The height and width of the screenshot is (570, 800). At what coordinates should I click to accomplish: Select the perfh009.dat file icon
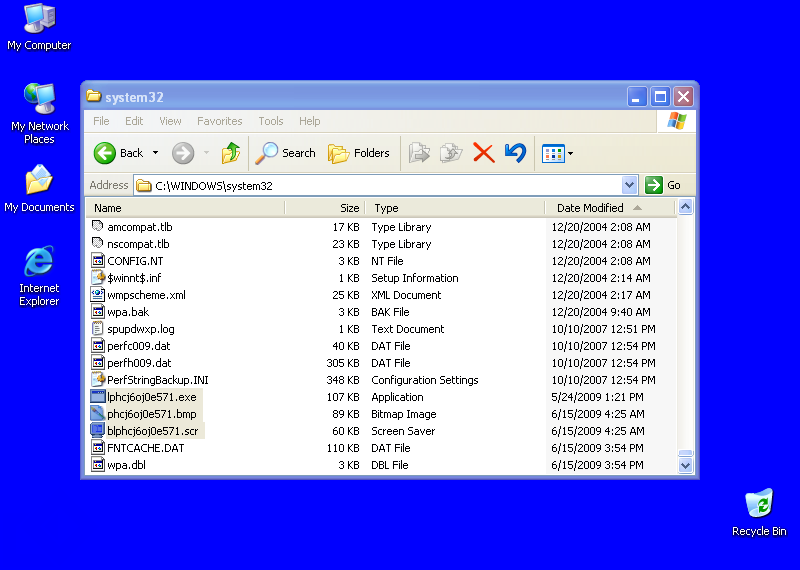click(x=97, y=363)
